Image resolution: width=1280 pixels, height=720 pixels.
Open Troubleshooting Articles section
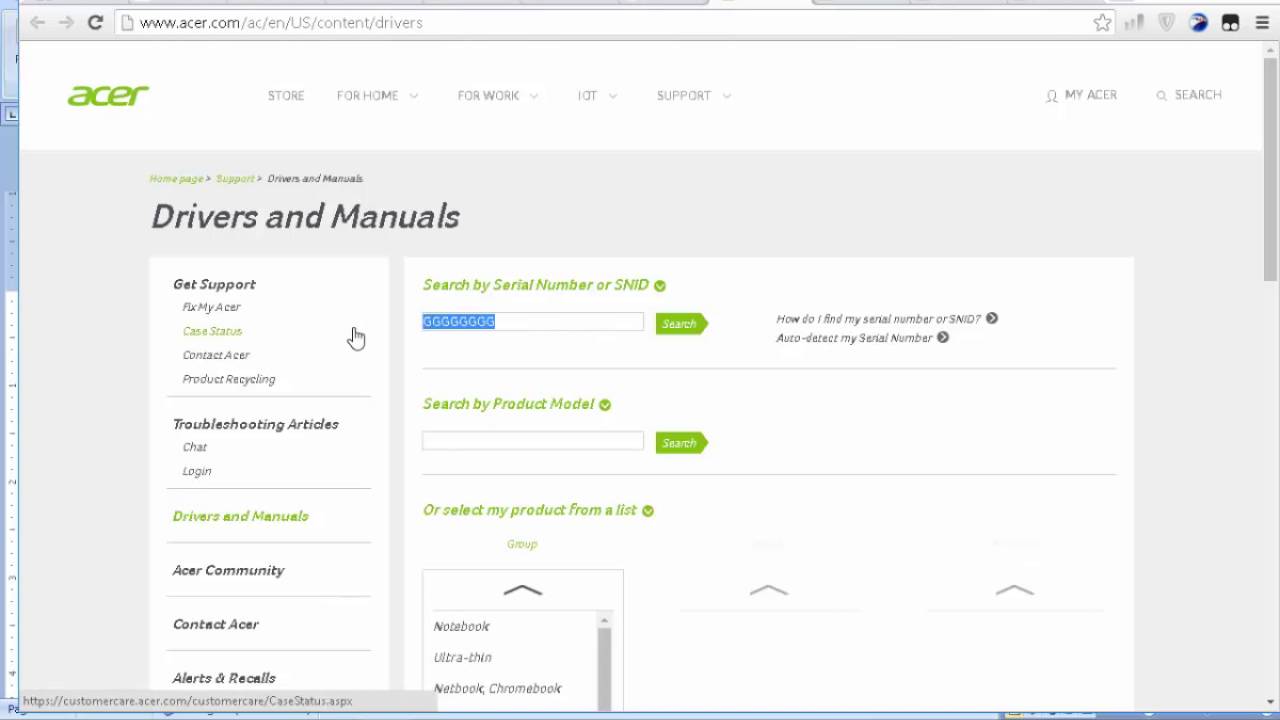point(256,424)
